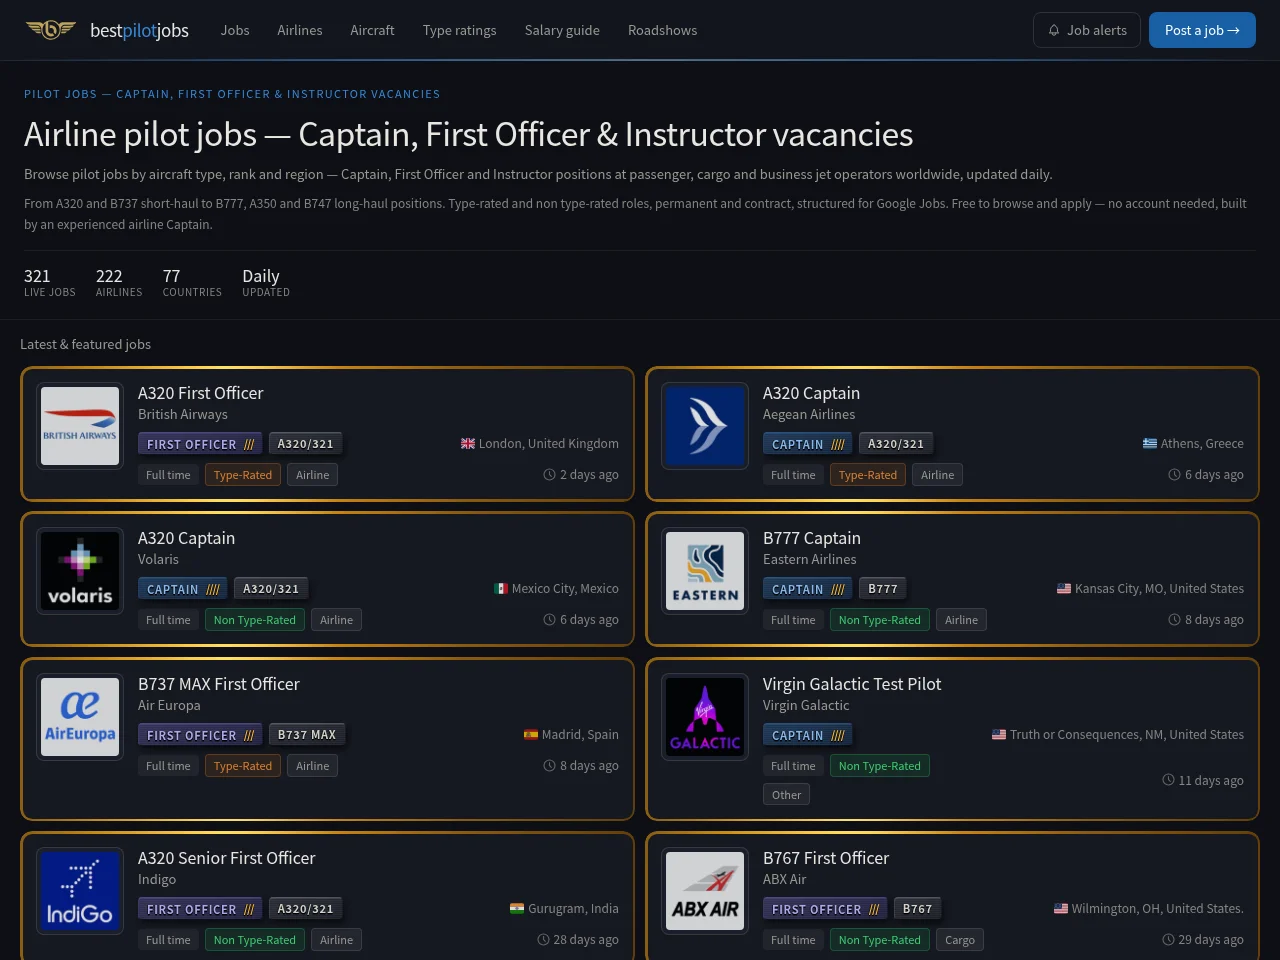
Task: Click the B737 MAX aircraft tag
Action: click(x=307, y=735)
